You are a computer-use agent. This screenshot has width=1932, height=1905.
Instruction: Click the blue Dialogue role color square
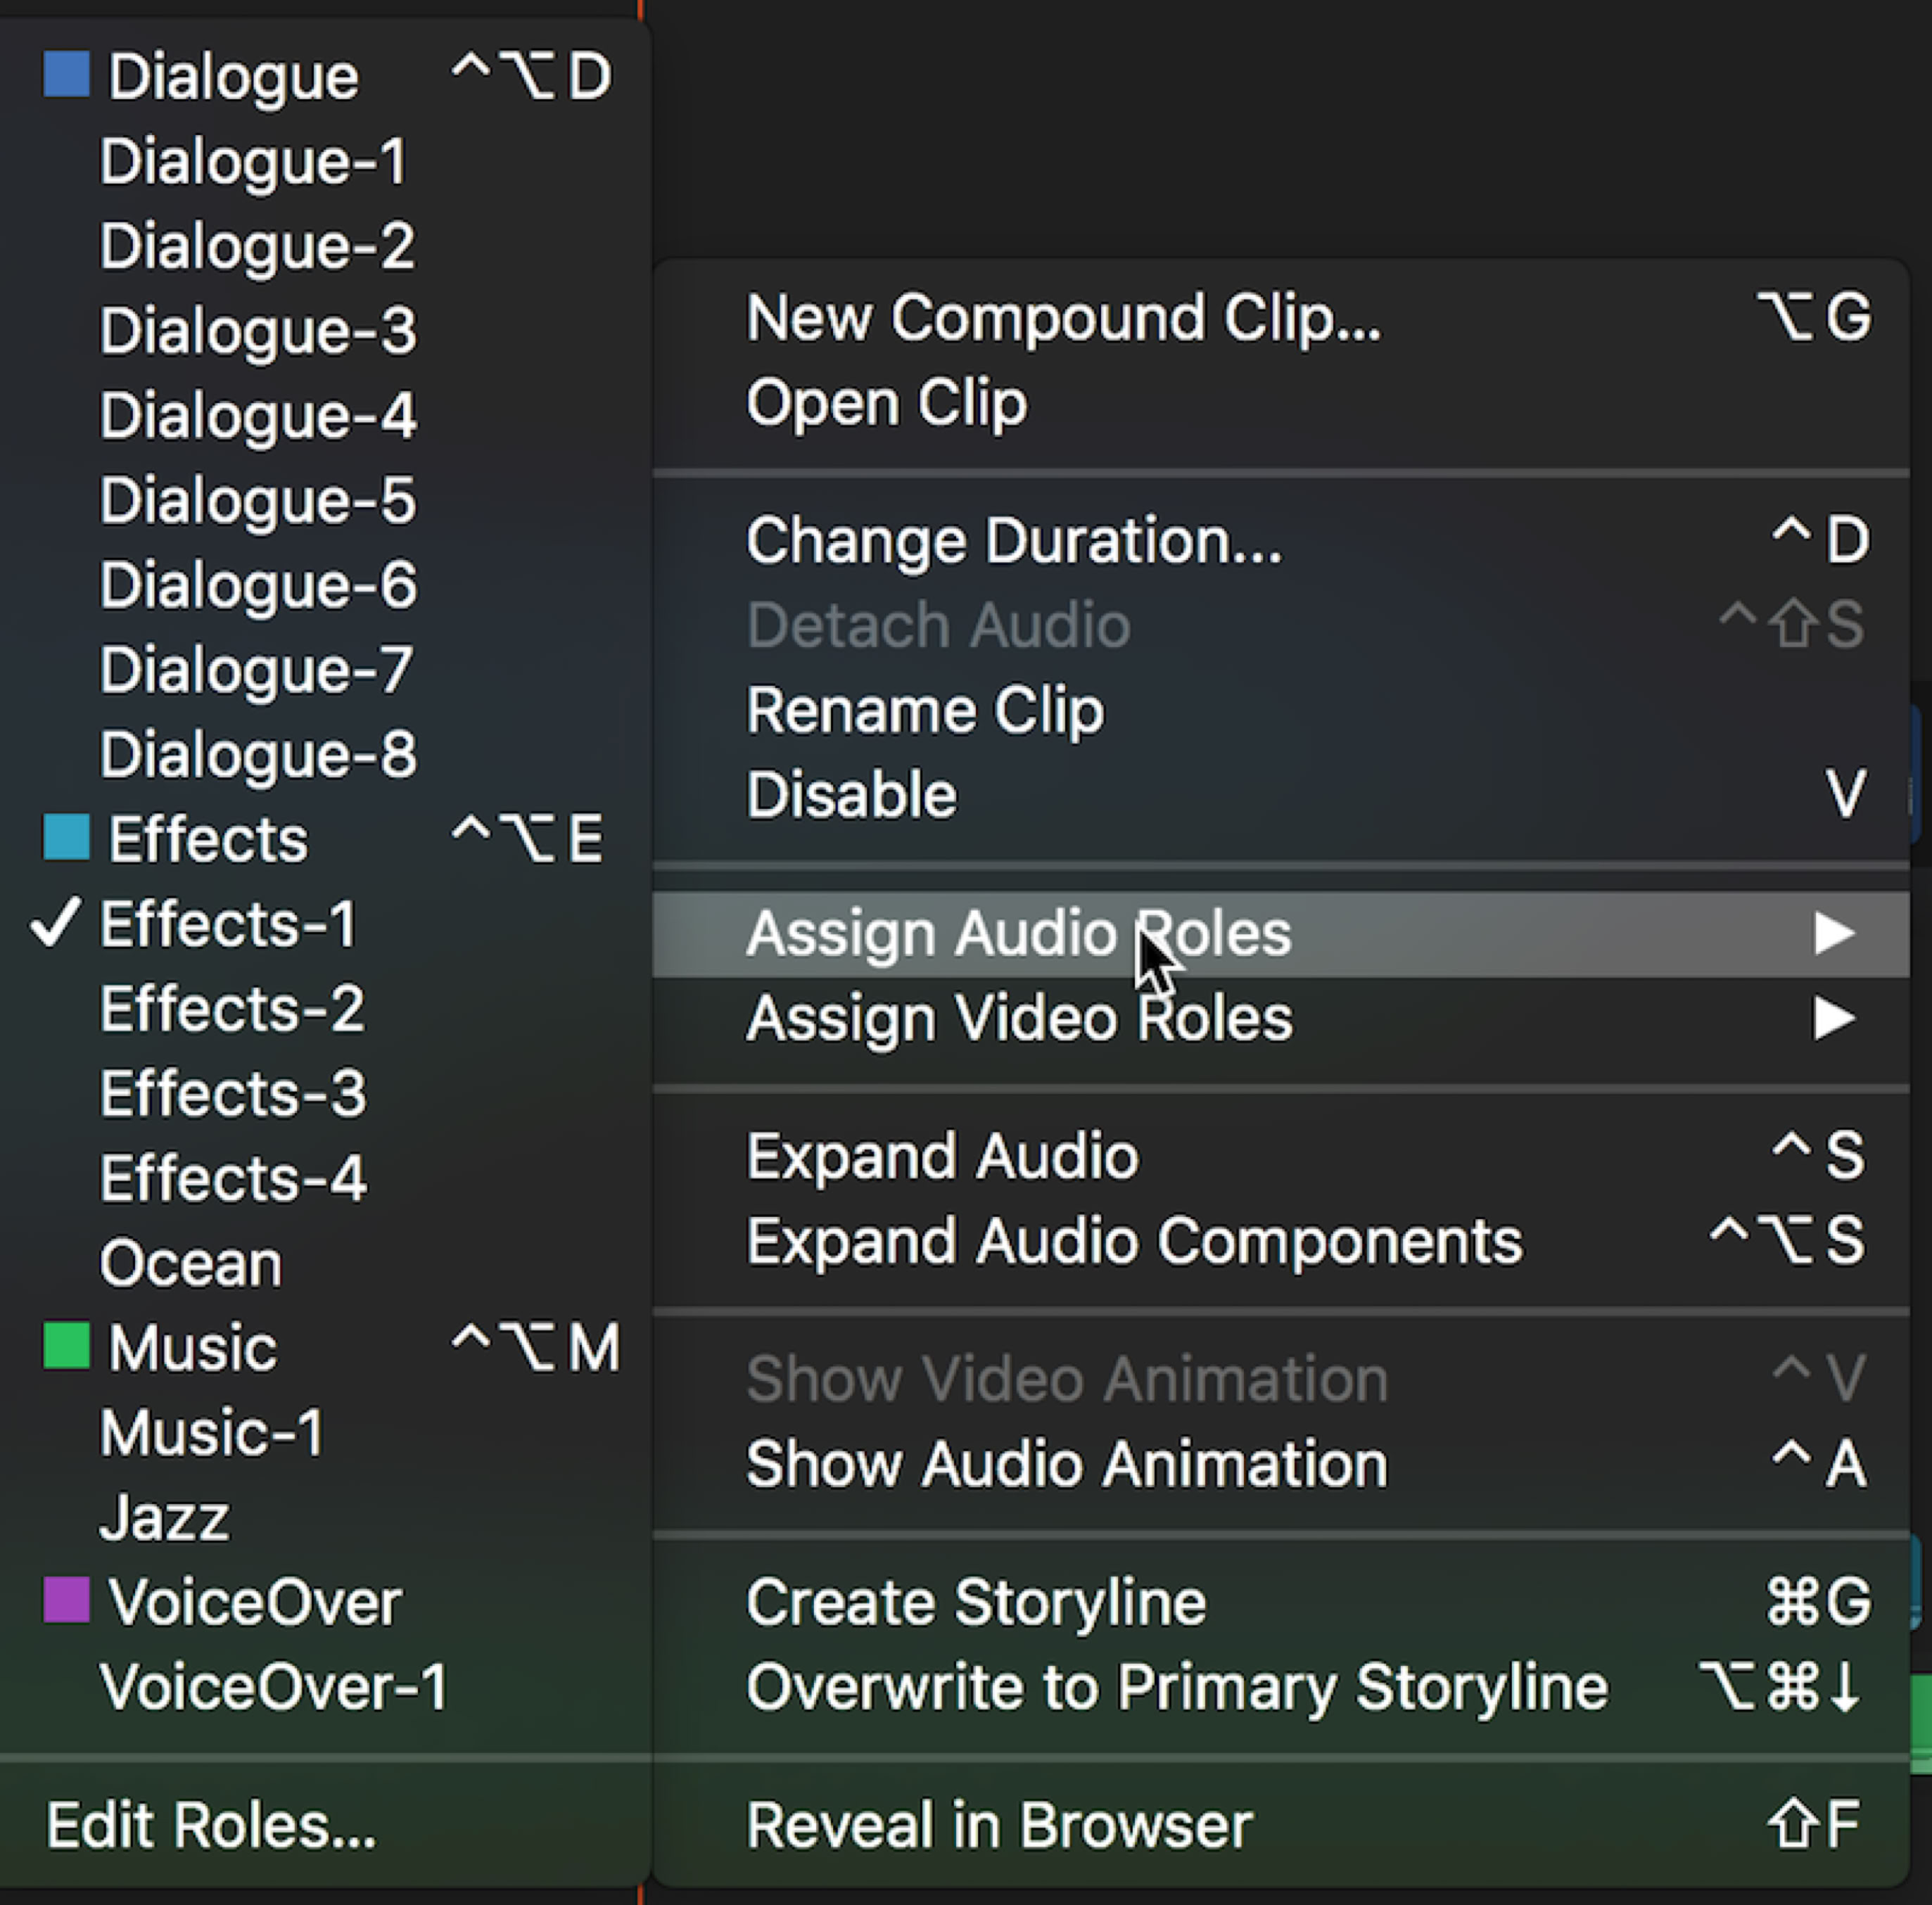point(67,75)
